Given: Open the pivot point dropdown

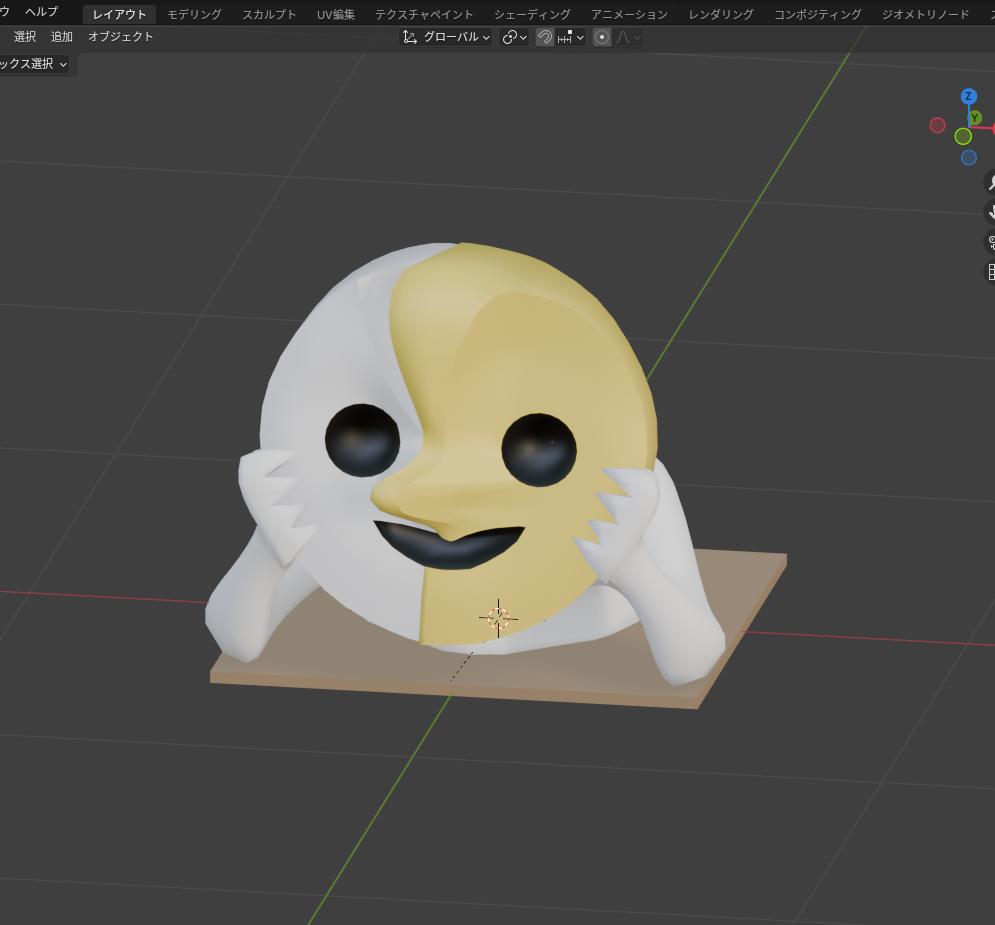Looking at the screenshot, I should (x=514, y=37).
